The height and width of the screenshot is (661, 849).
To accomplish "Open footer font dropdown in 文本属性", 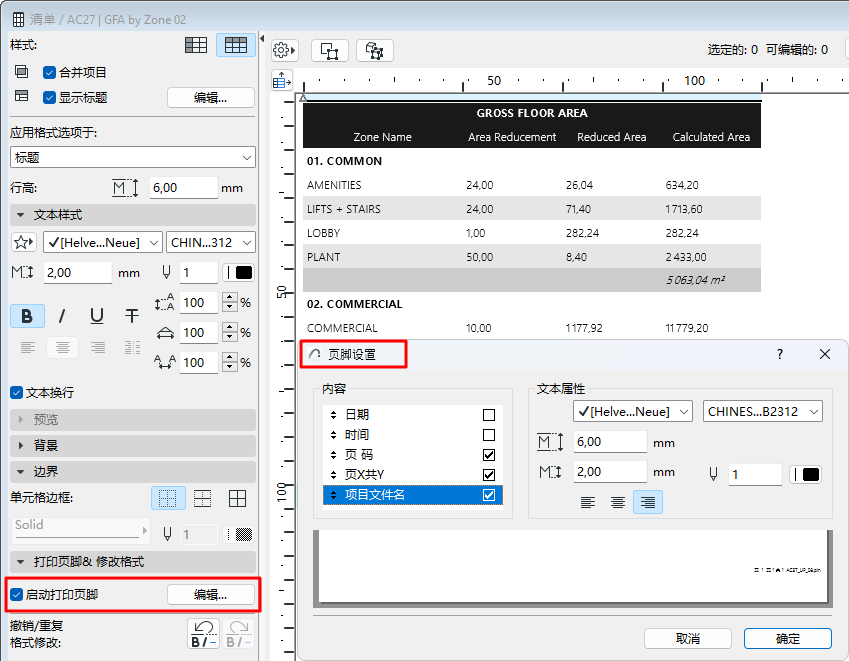I will click(633, 411).
